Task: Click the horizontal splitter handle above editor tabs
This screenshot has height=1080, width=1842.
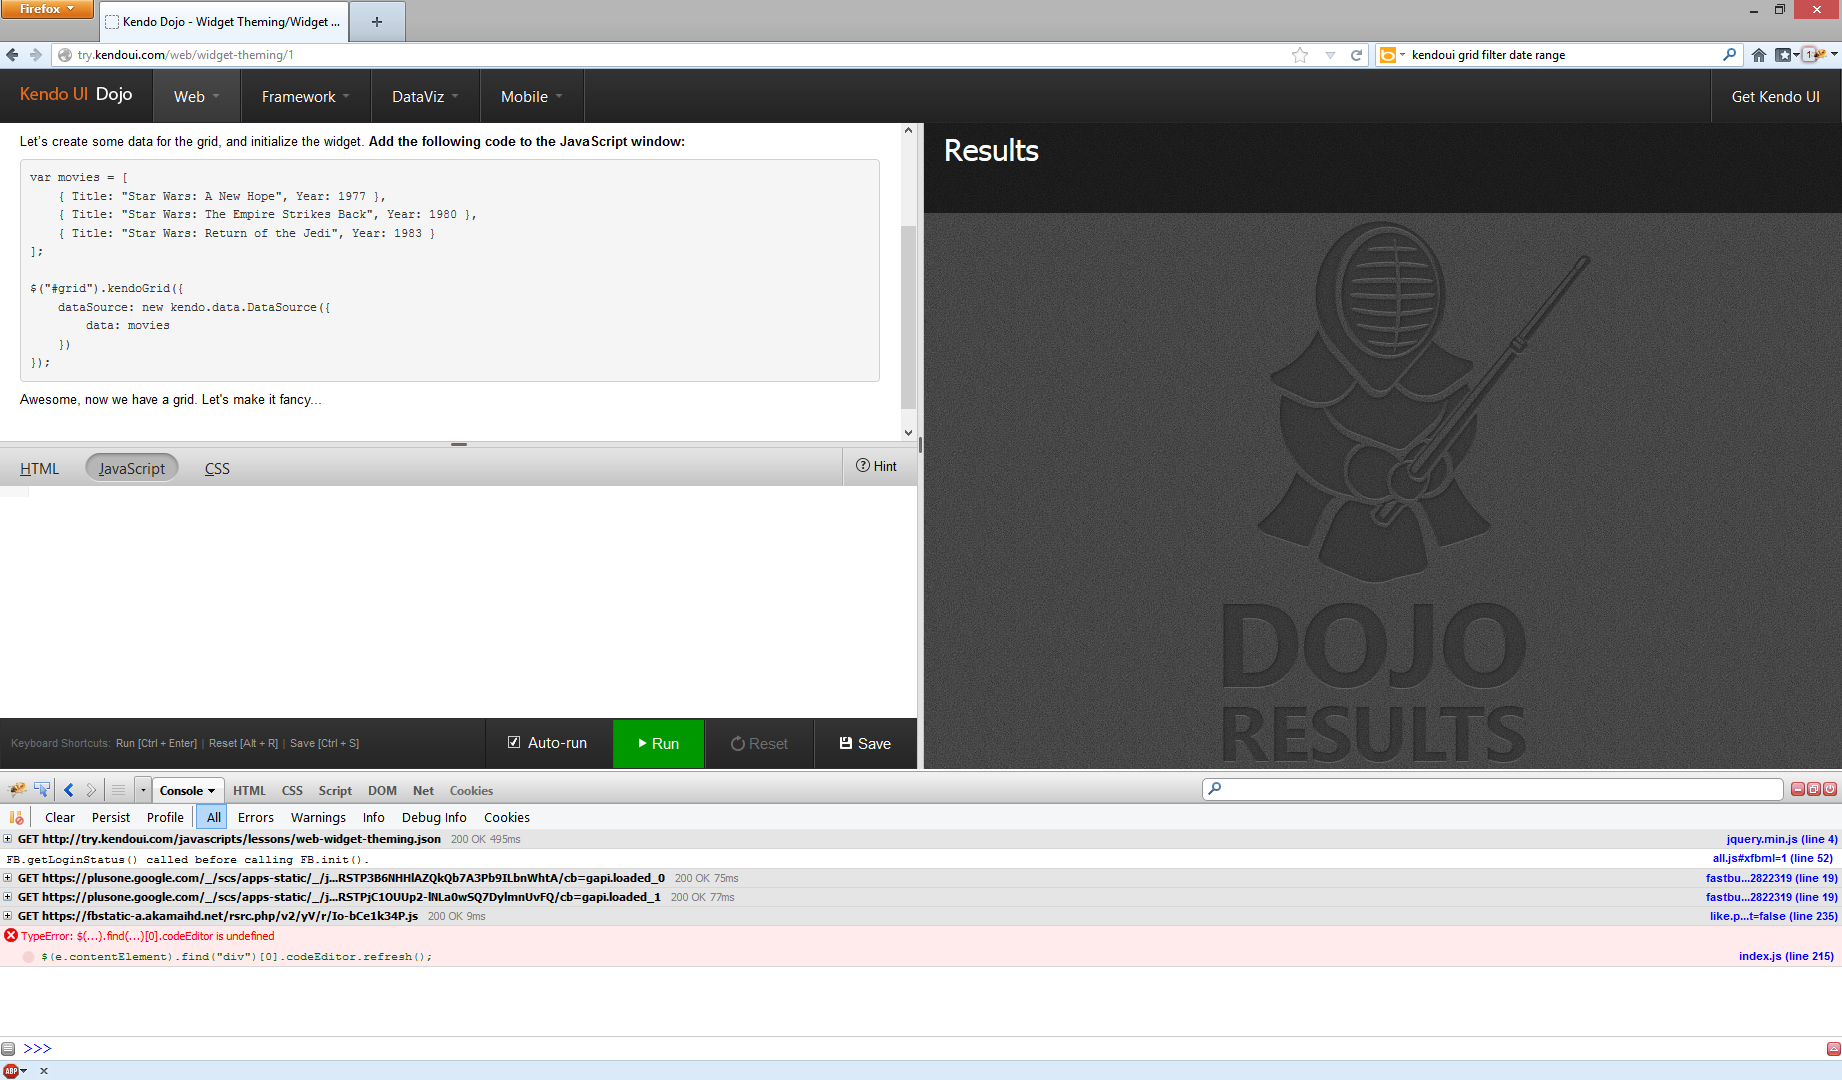Action: tap(459, 444)
